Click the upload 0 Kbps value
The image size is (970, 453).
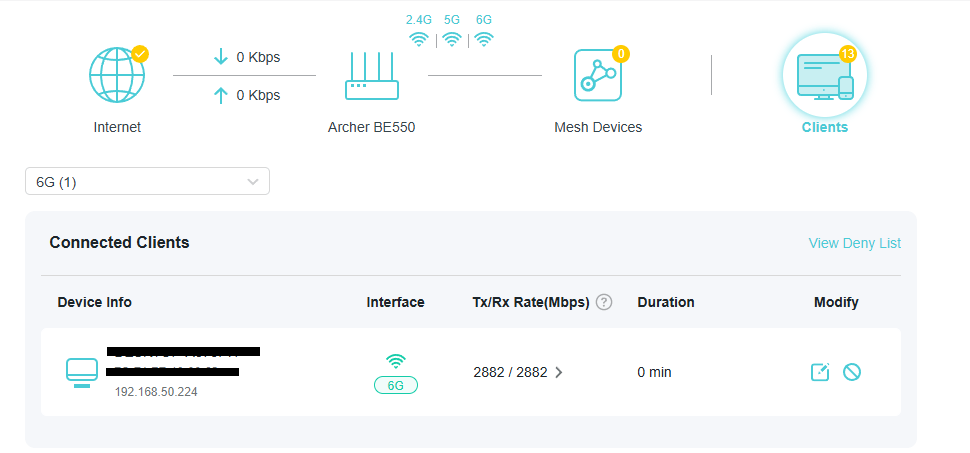point(258,95)
